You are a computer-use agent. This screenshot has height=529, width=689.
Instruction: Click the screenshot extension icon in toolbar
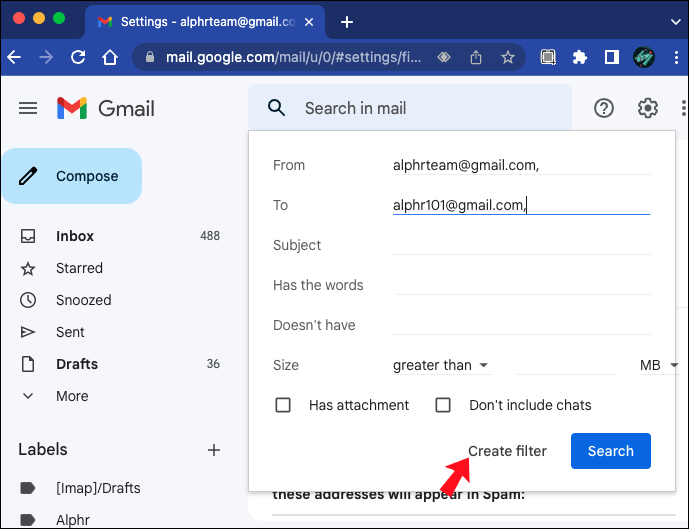click(548, 57)
